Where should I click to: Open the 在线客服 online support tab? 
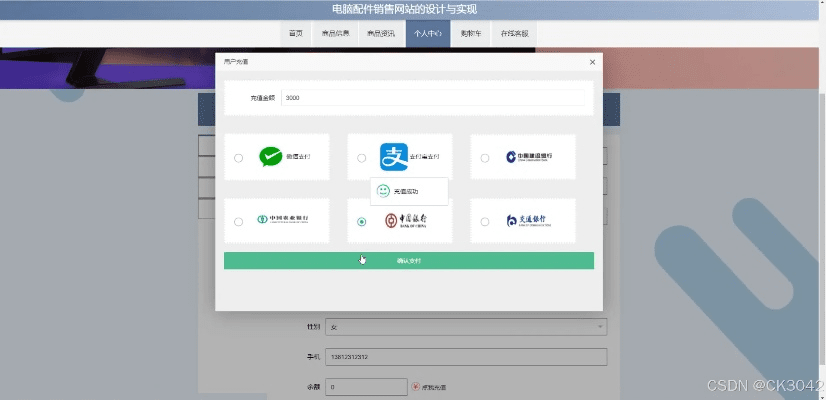514,34
